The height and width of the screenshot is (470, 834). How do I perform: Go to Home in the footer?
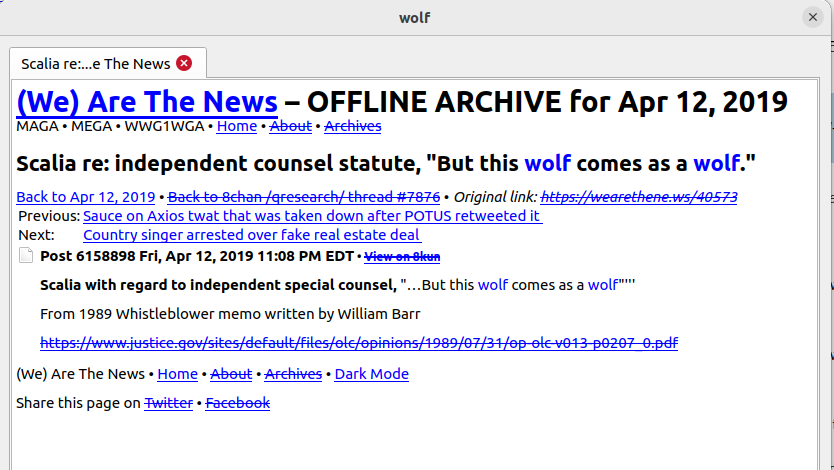[x=178, y=374]
